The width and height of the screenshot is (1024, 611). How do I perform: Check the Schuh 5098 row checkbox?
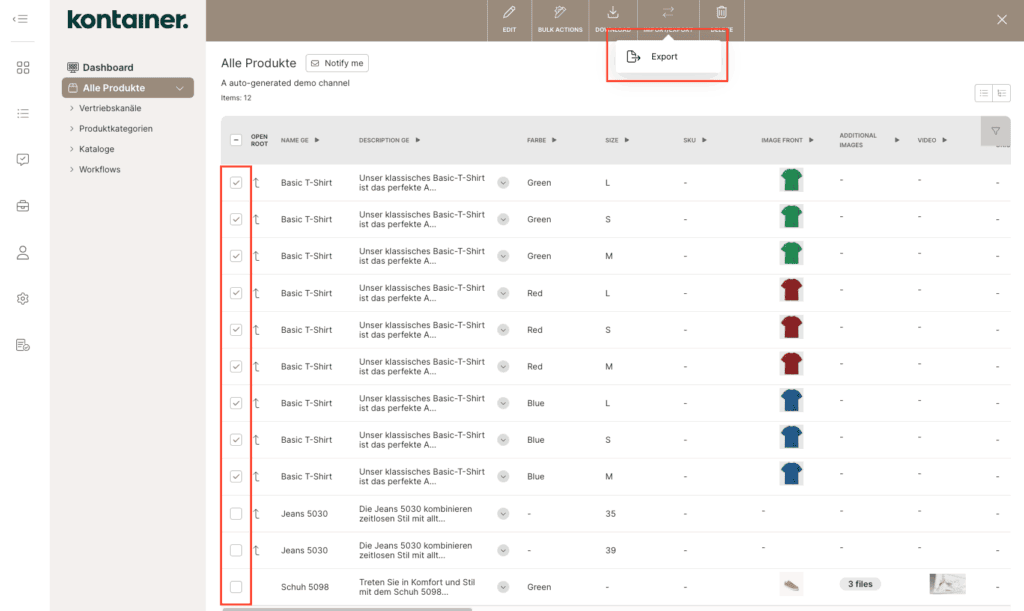pos(236,587)
